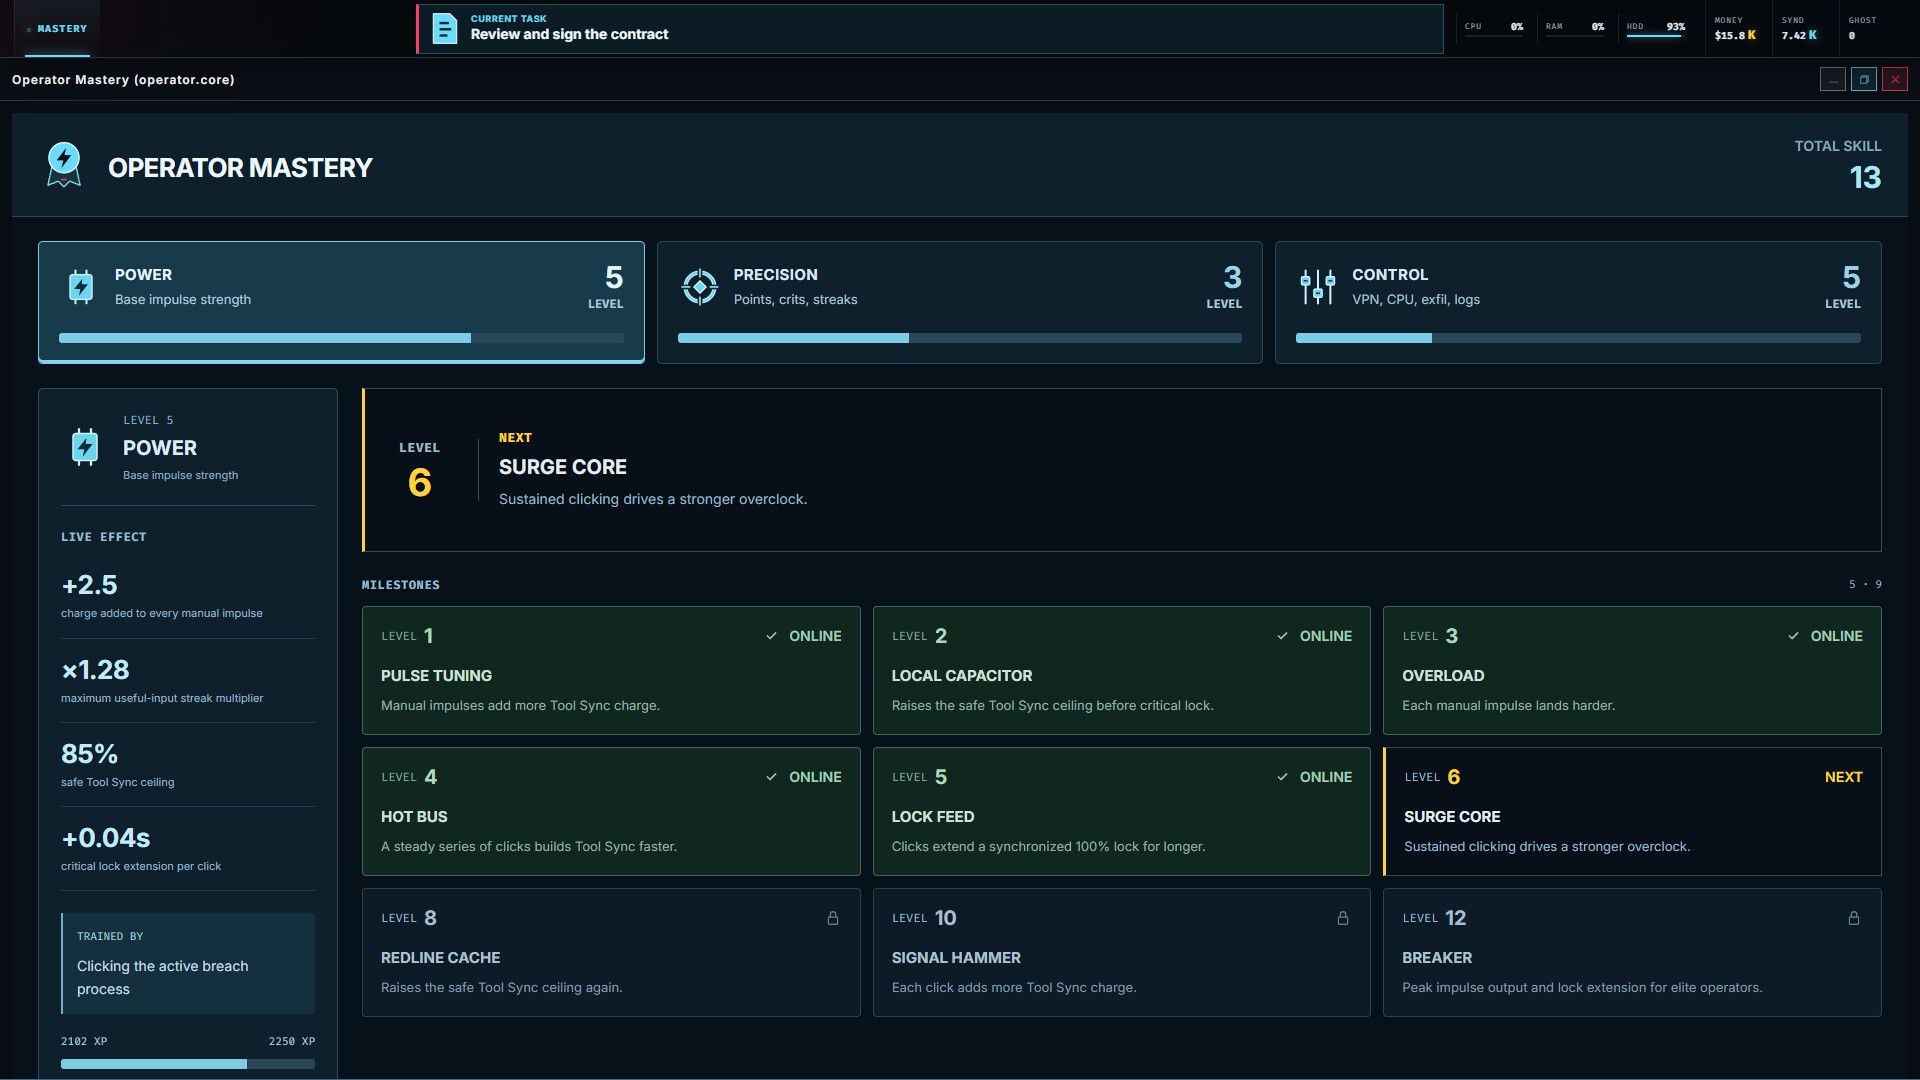Click the Precision level progress bar
This screenshot has width=1920, height=1080.
click(x=959, y=338)
